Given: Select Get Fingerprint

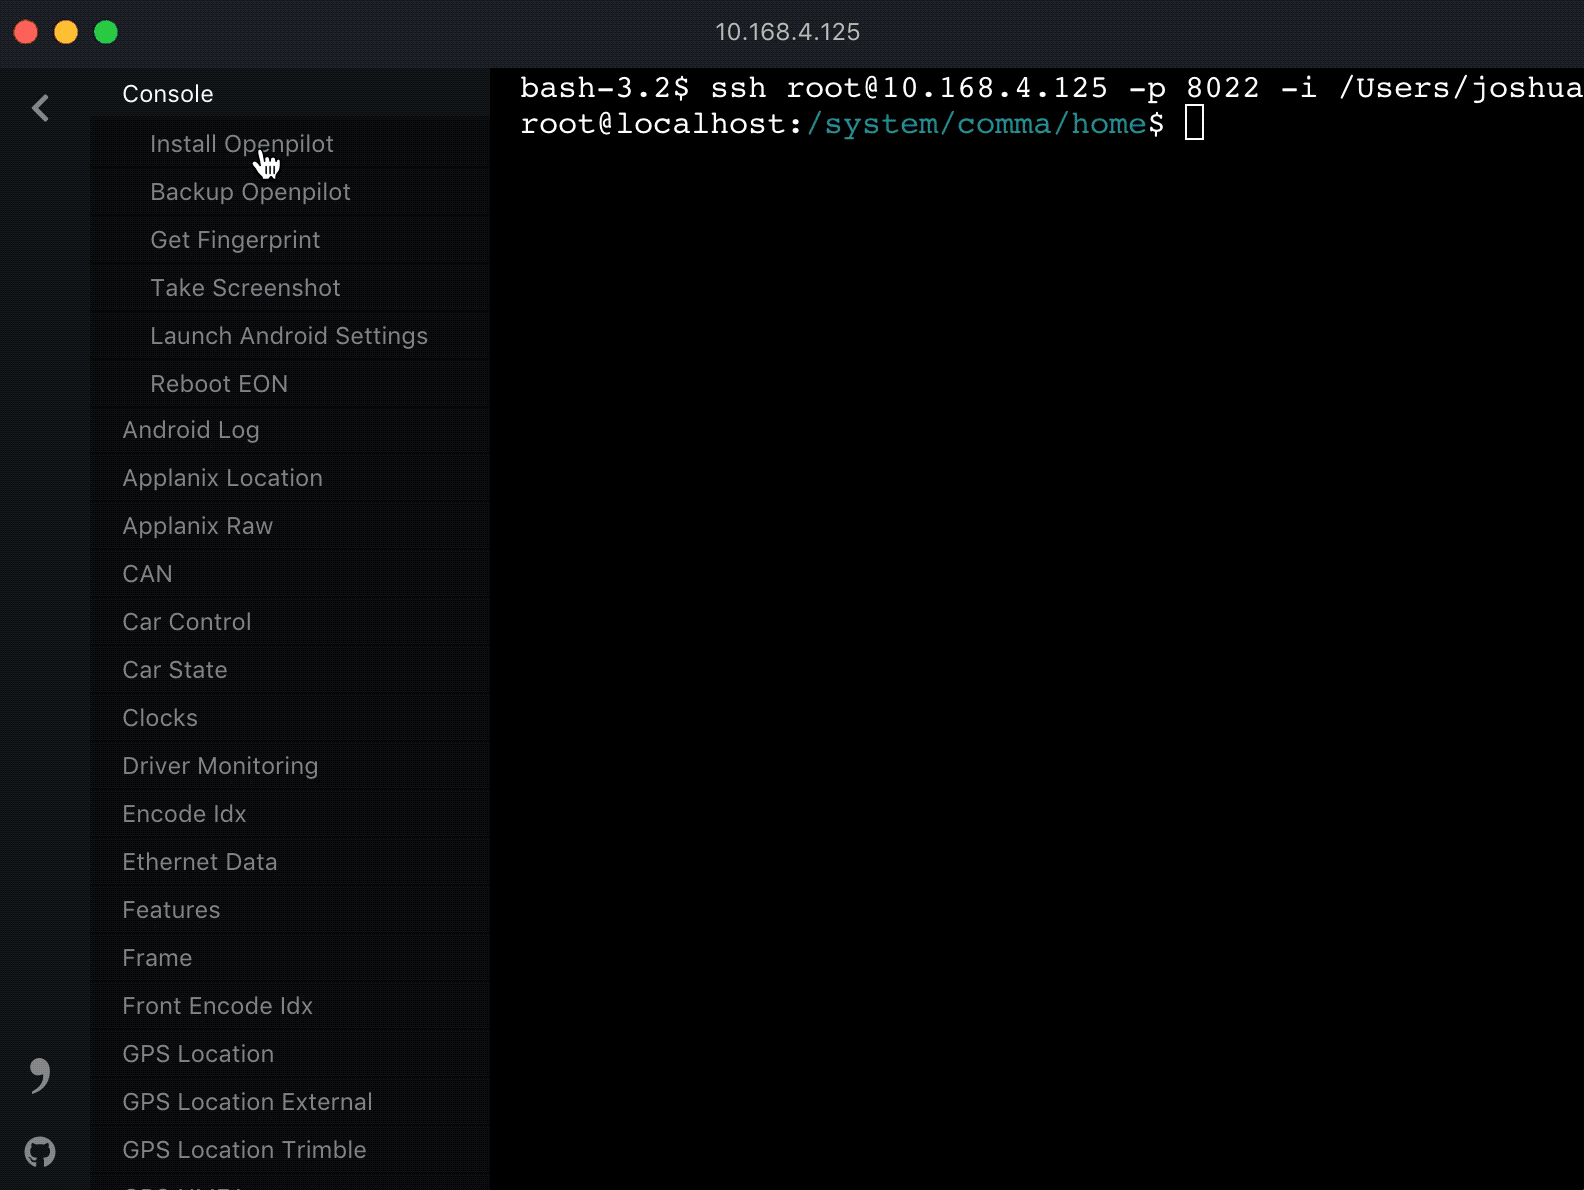Looking at the screenshot, I should 290,240.
